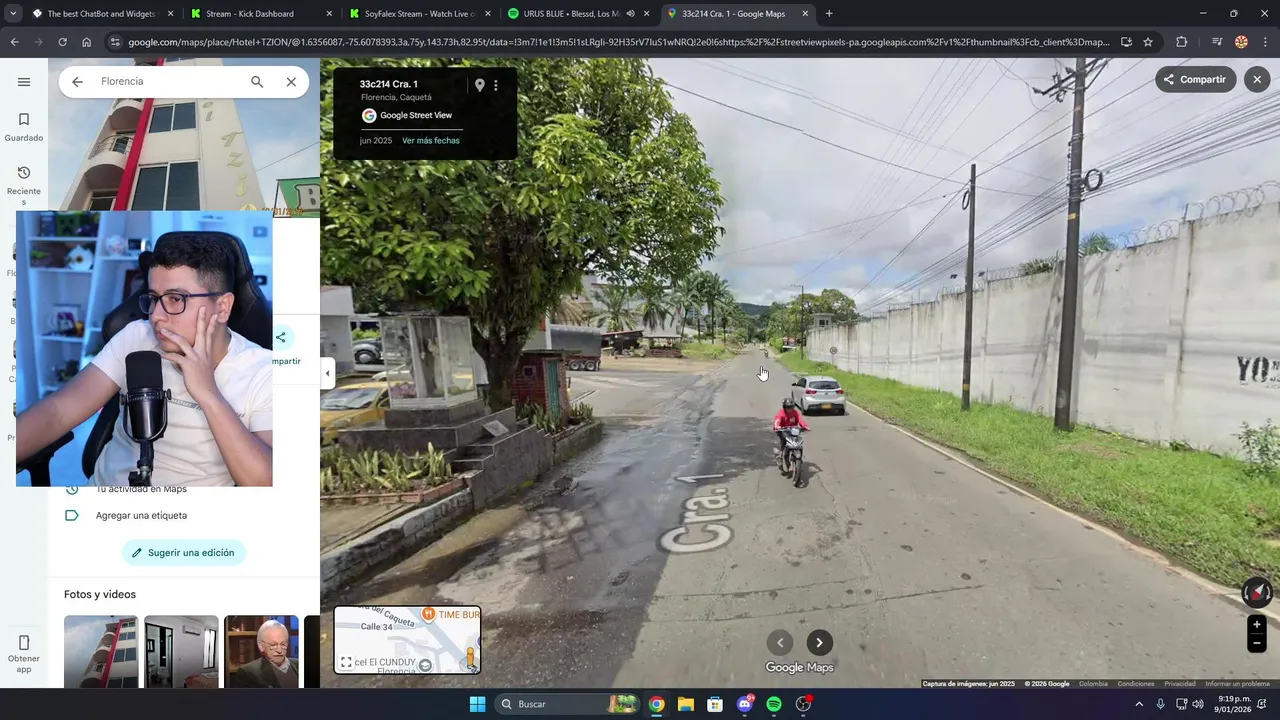This screenshot has height=720, width=1280.
Task: Switch to the 'Stream - Kick Dashboard' tab
Action: click(262, 14)
